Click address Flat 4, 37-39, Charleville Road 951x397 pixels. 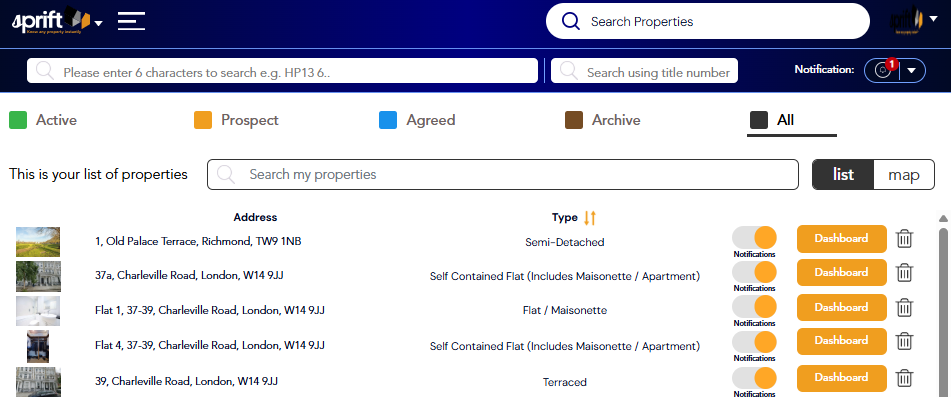click(210, 345)
